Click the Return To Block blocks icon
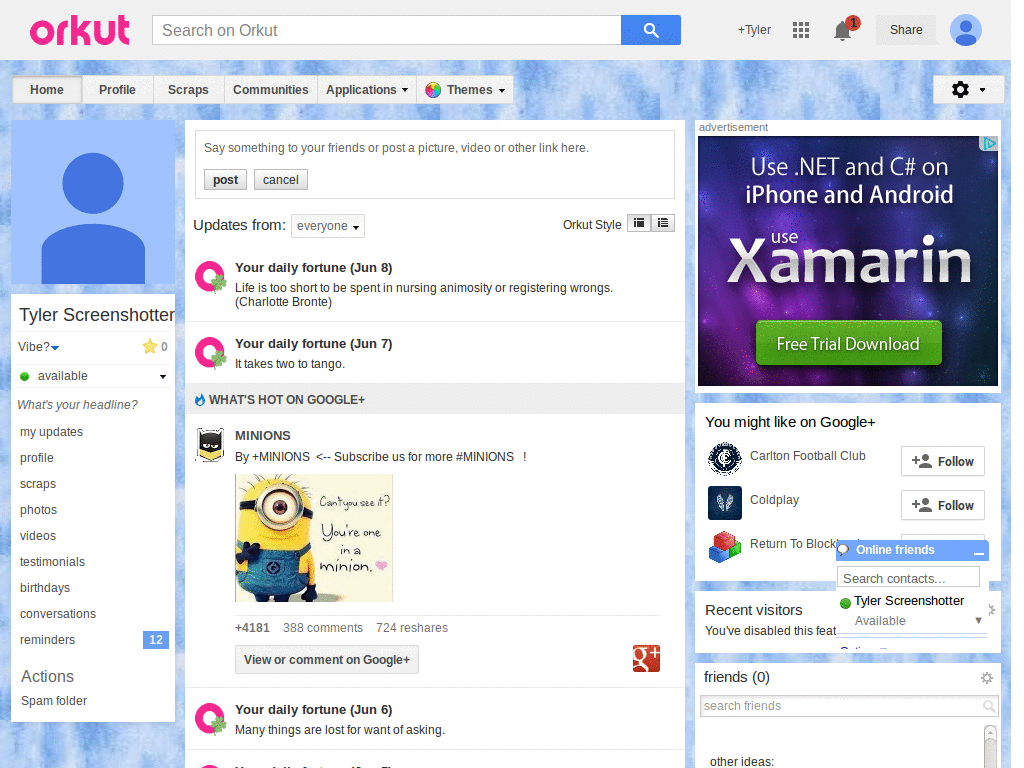The height and width of the screenshot is (768, 1024). click(x=725, y=547)
